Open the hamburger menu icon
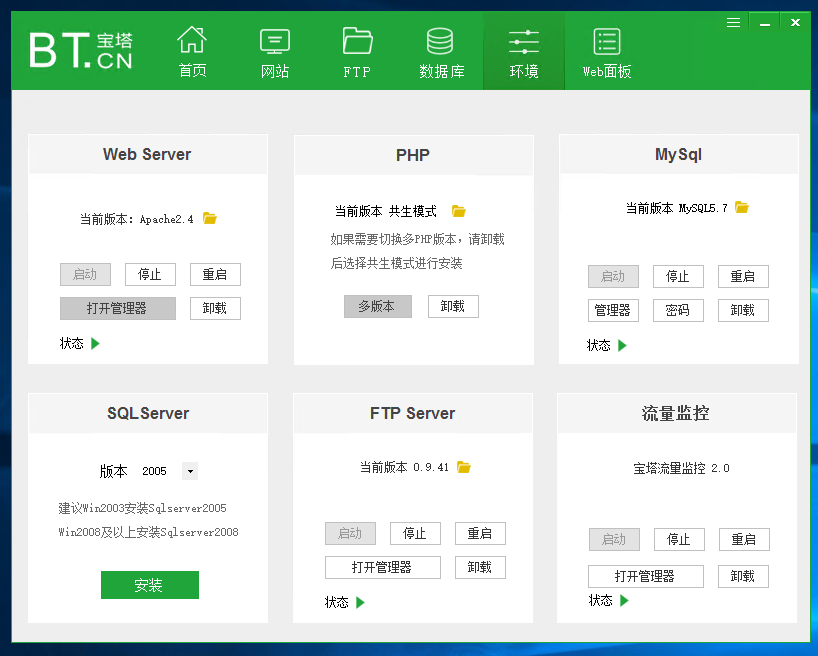818x656 pixels. [733, 22]
